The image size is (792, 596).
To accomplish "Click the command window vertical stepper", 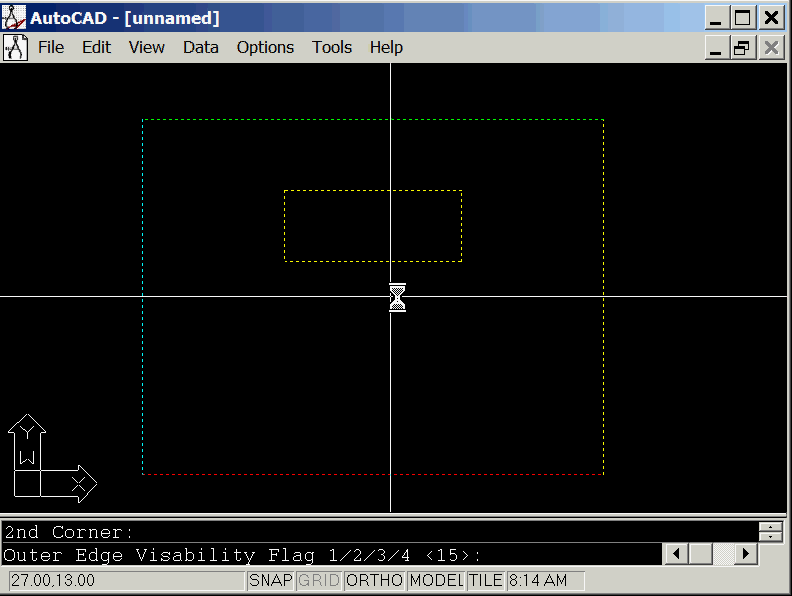I will click(770, 531).
